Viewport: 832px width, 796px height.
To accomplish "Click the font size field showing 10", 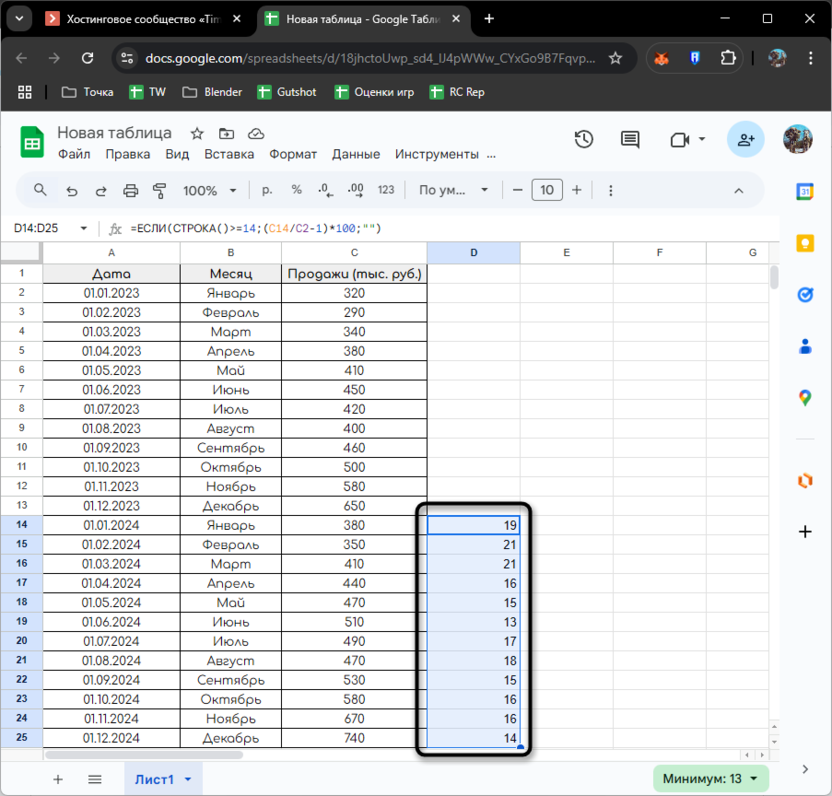I will coord(547,190).
